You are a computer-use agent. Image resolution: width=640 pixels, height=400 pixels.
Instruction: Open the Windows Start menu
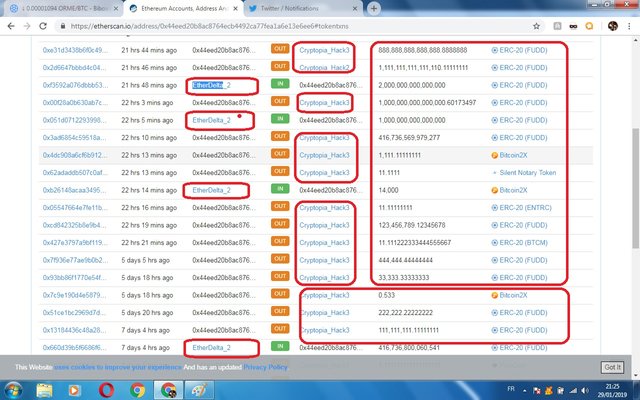pos(13,390)
